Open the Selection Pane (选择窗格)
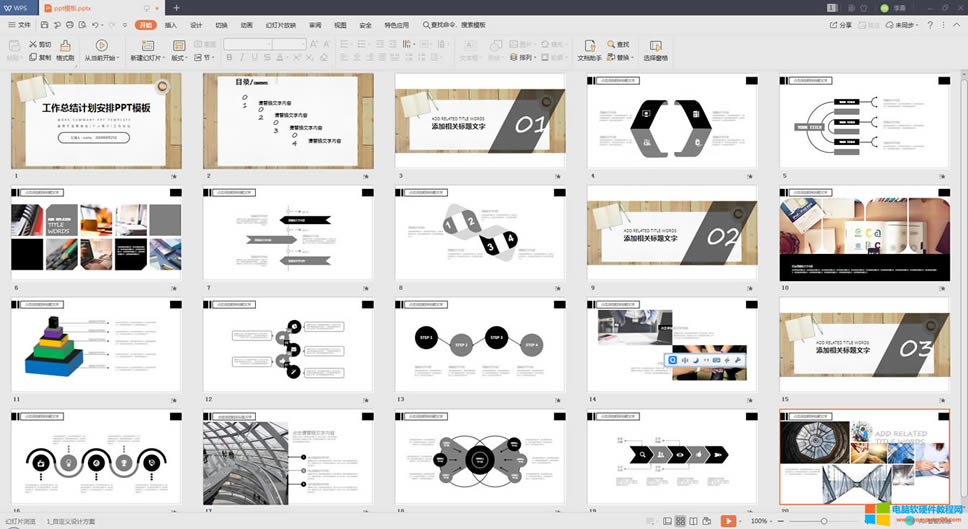The height and width of the screenshot is (529, 968). coord(655,46)
